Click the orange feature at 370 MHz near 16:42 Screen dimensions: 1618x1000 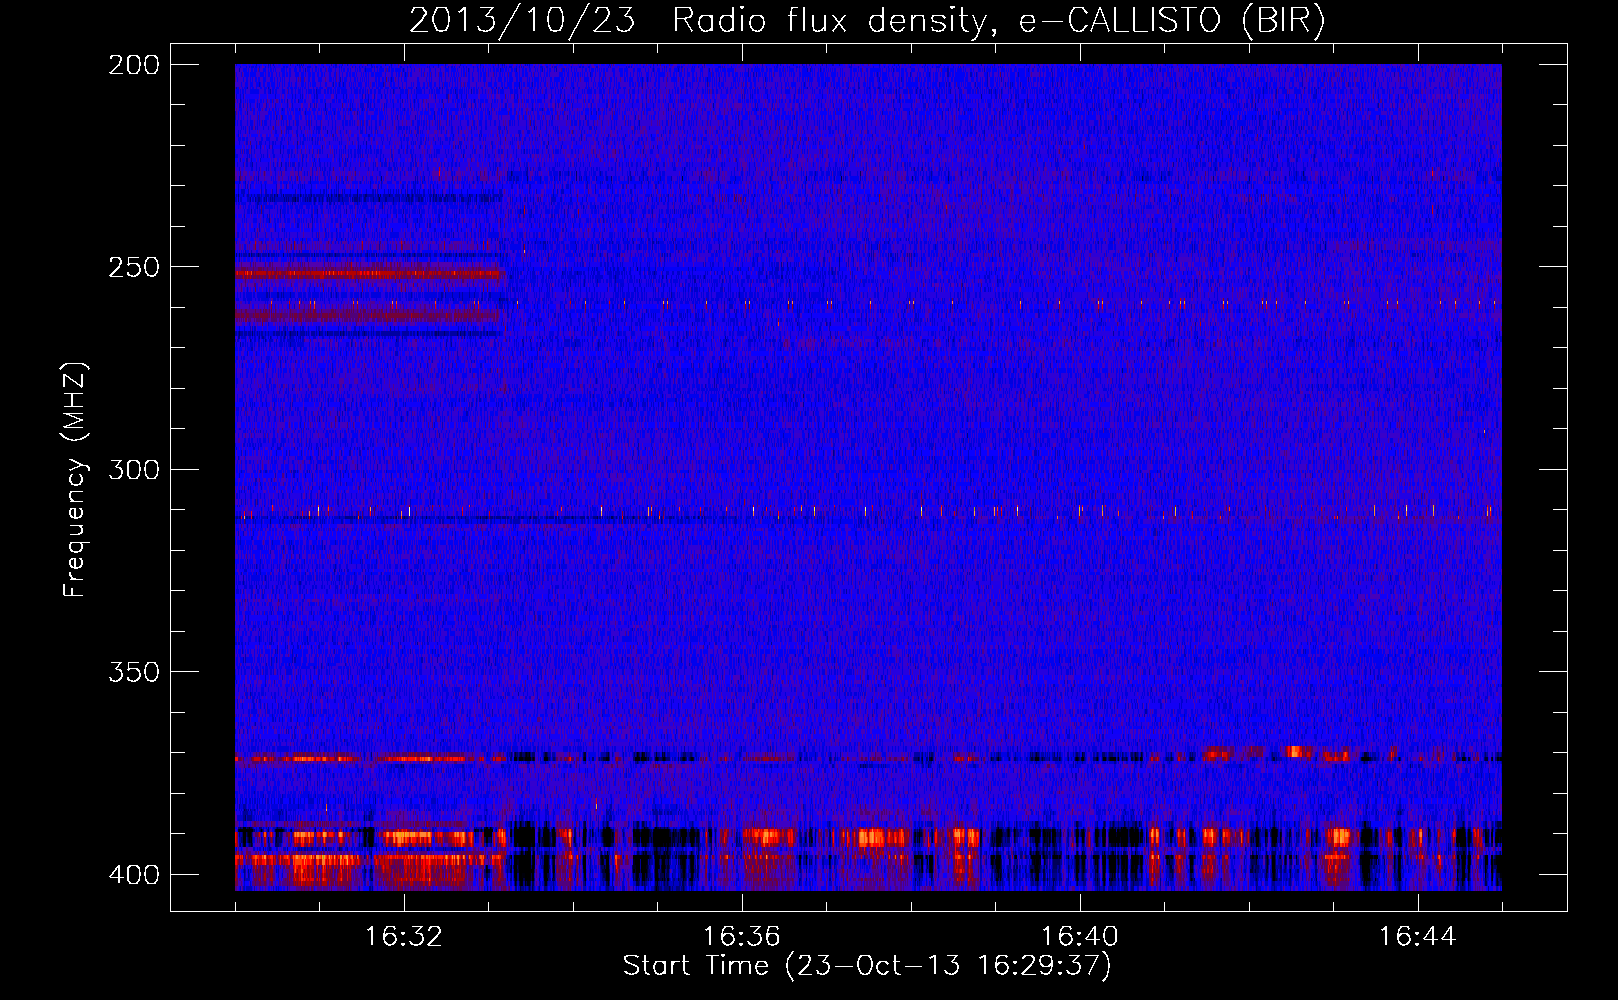tap(1296, 751)
